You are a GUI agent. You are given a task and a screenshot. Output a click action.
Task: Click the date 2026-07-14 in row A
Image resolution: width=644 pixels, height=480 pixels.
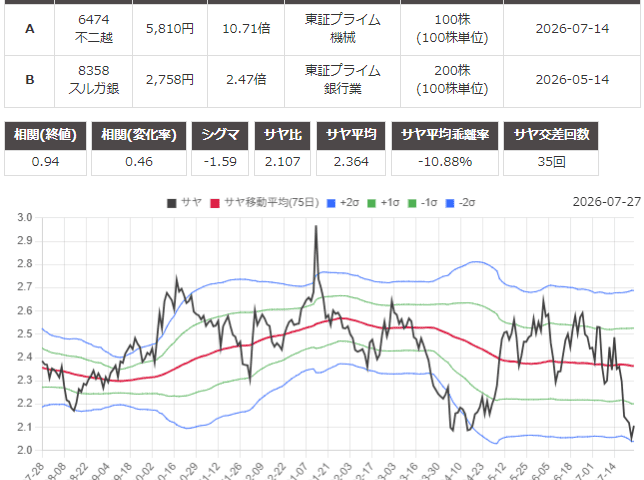tap(572, 29)
